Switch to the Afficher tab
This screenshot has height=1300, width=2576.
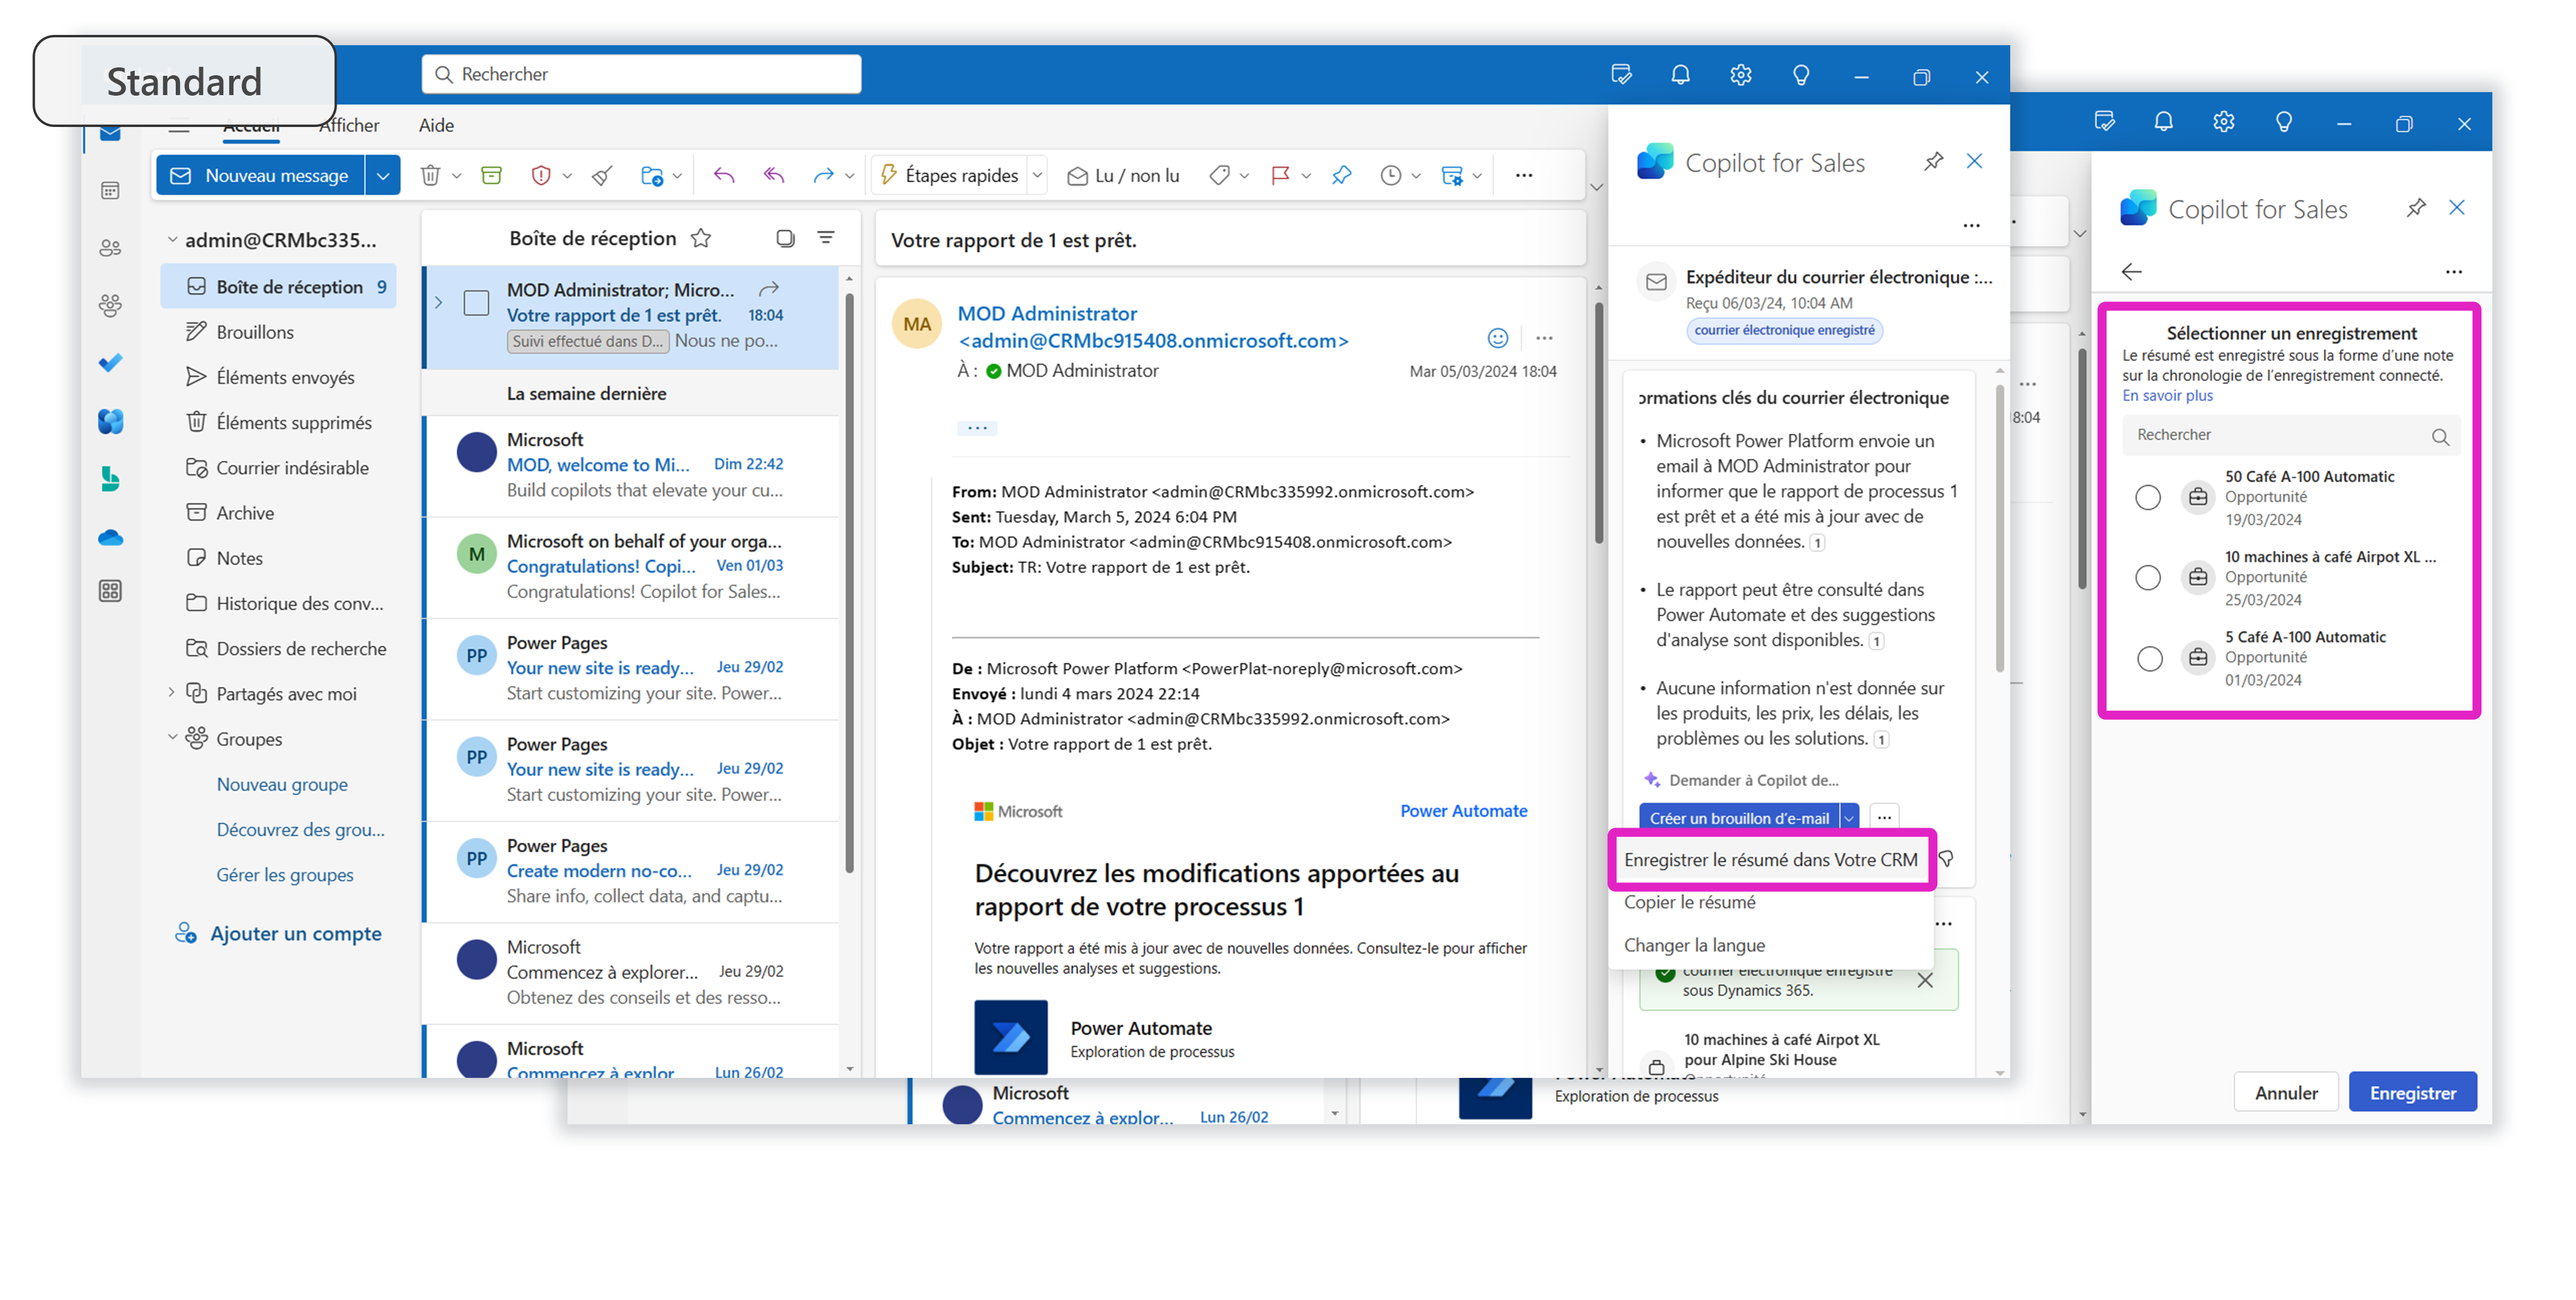coord(349,124)
